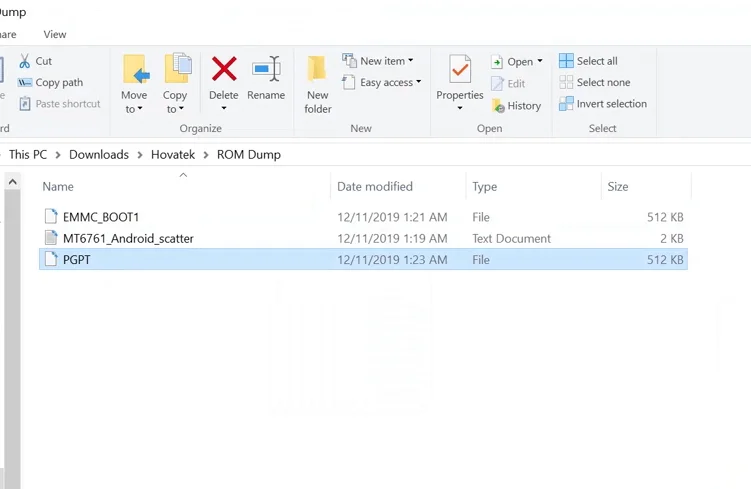Click the Copy path icon
Viewport: 751px width, 489px height.
(x=25, y=82)
